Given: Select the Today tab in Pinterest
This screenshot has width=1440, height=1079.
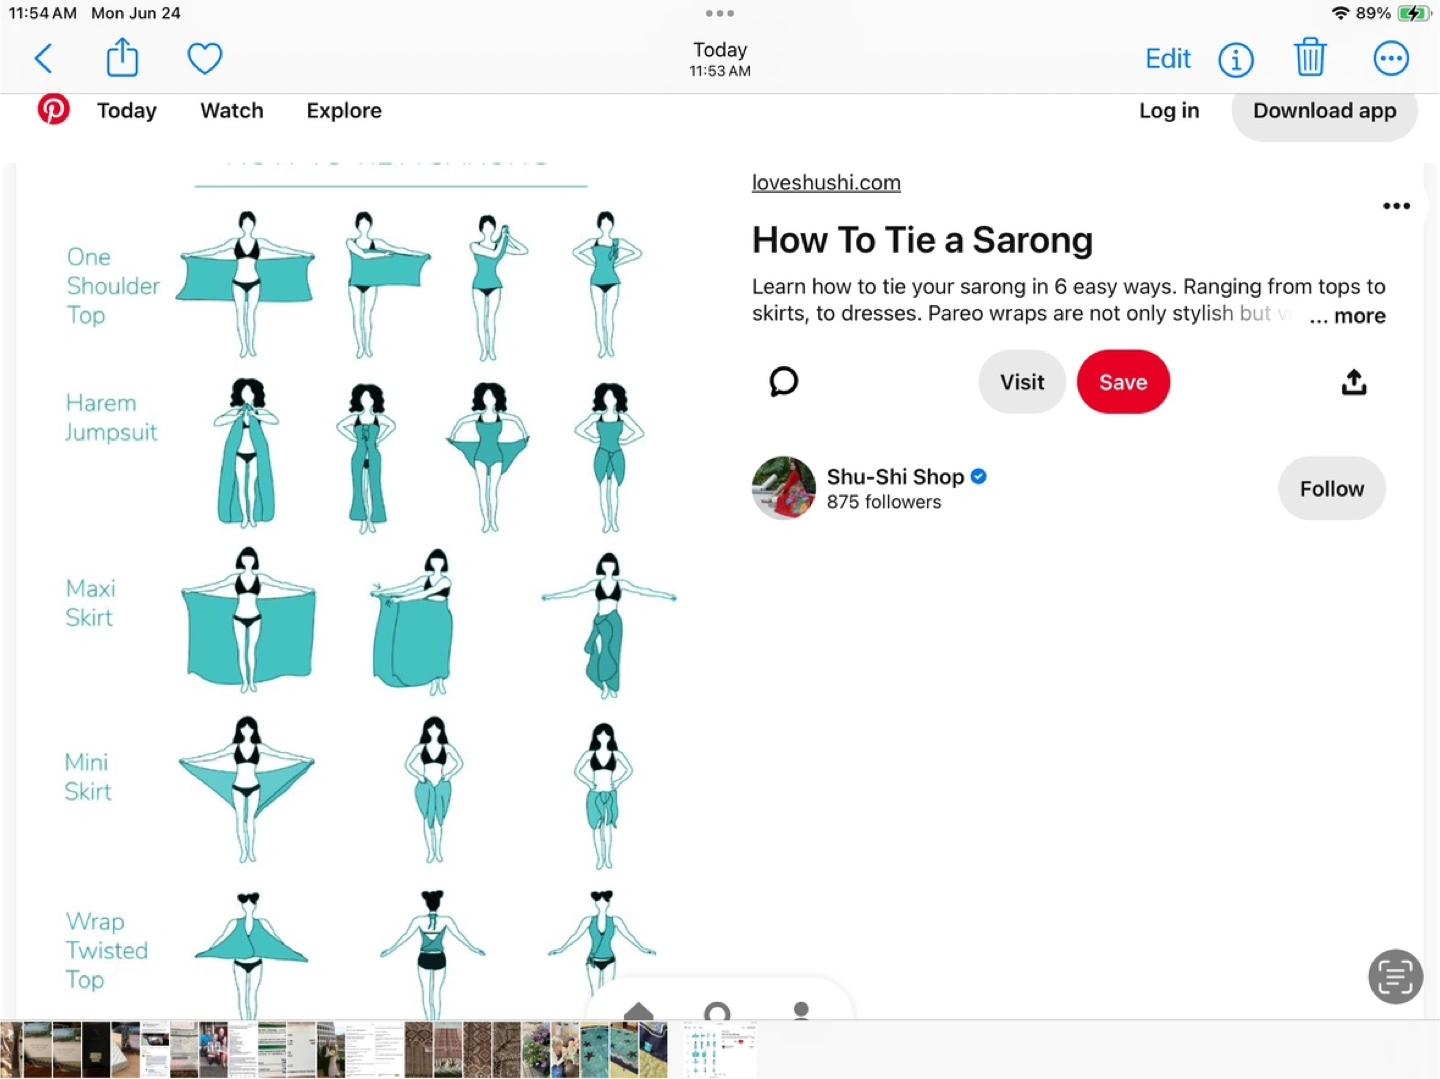Looking at the screenshot, I should (127, 111).
